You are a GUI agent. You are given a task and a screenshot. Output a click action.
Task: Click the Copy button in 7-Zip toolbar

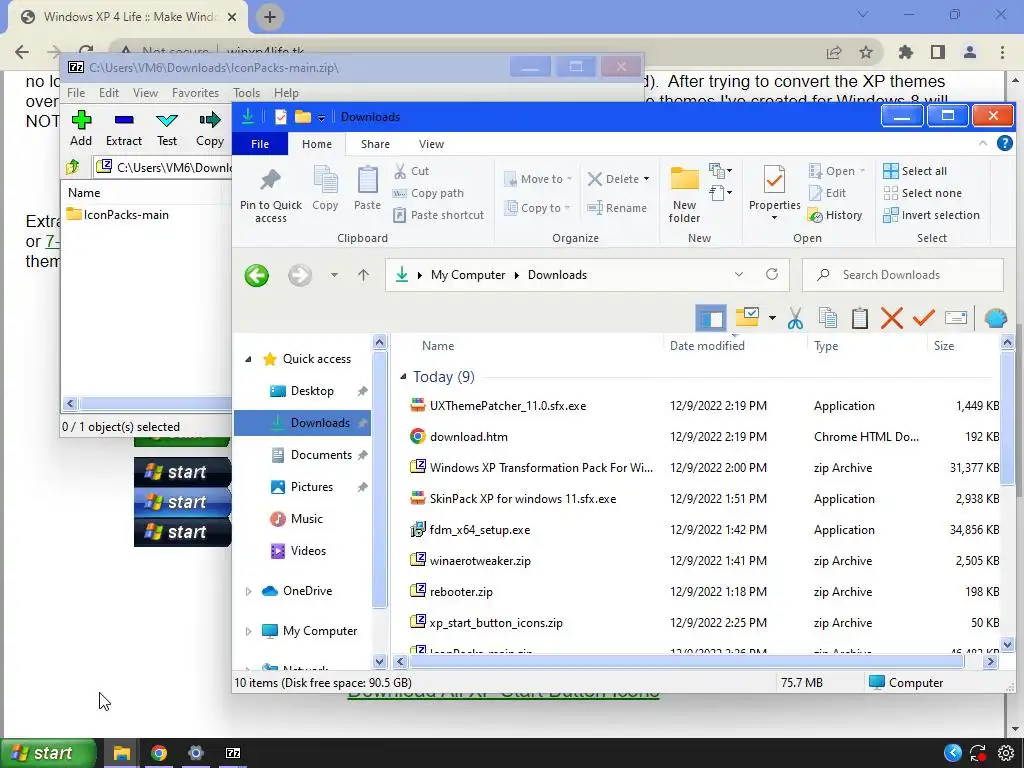pyautogui.click(x=210, y=129)
